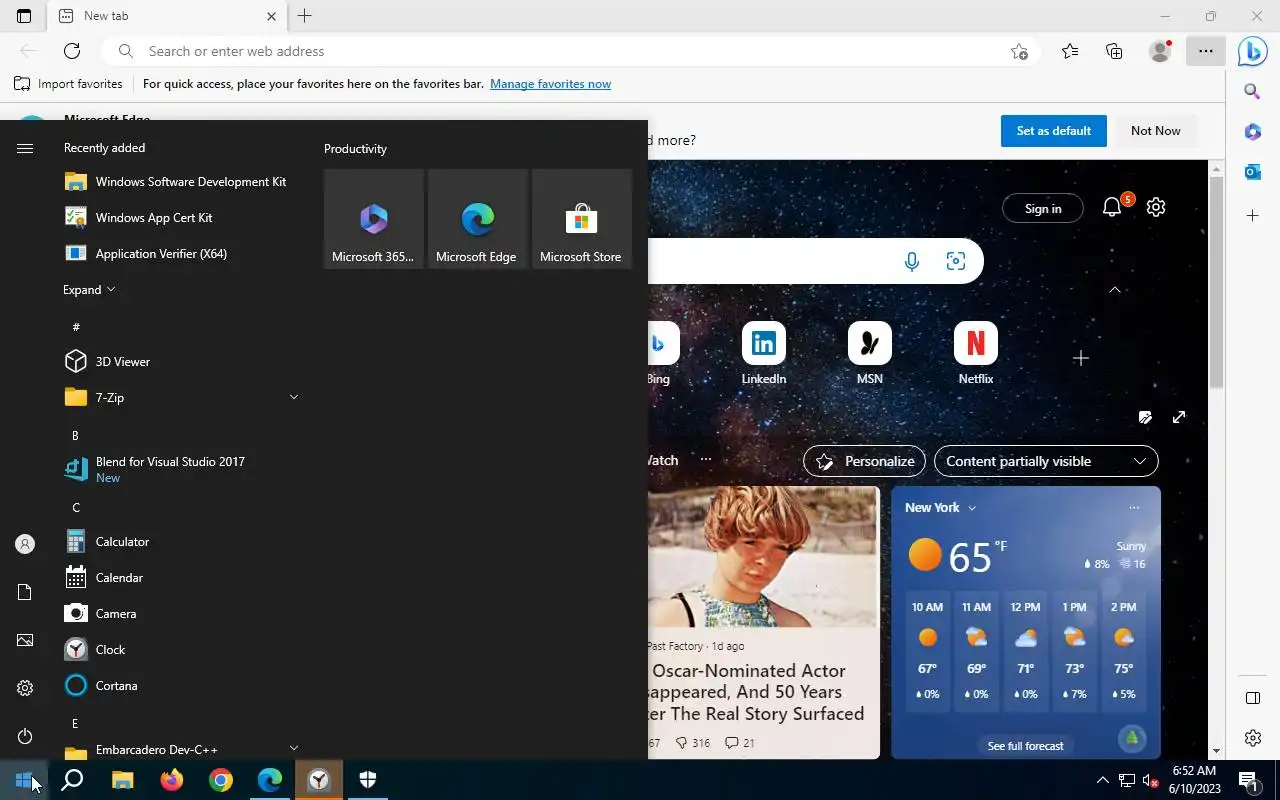The width and height of the screenshot is (1280, 800).
Task: Collapse the quick links section
Action: 1115,290
